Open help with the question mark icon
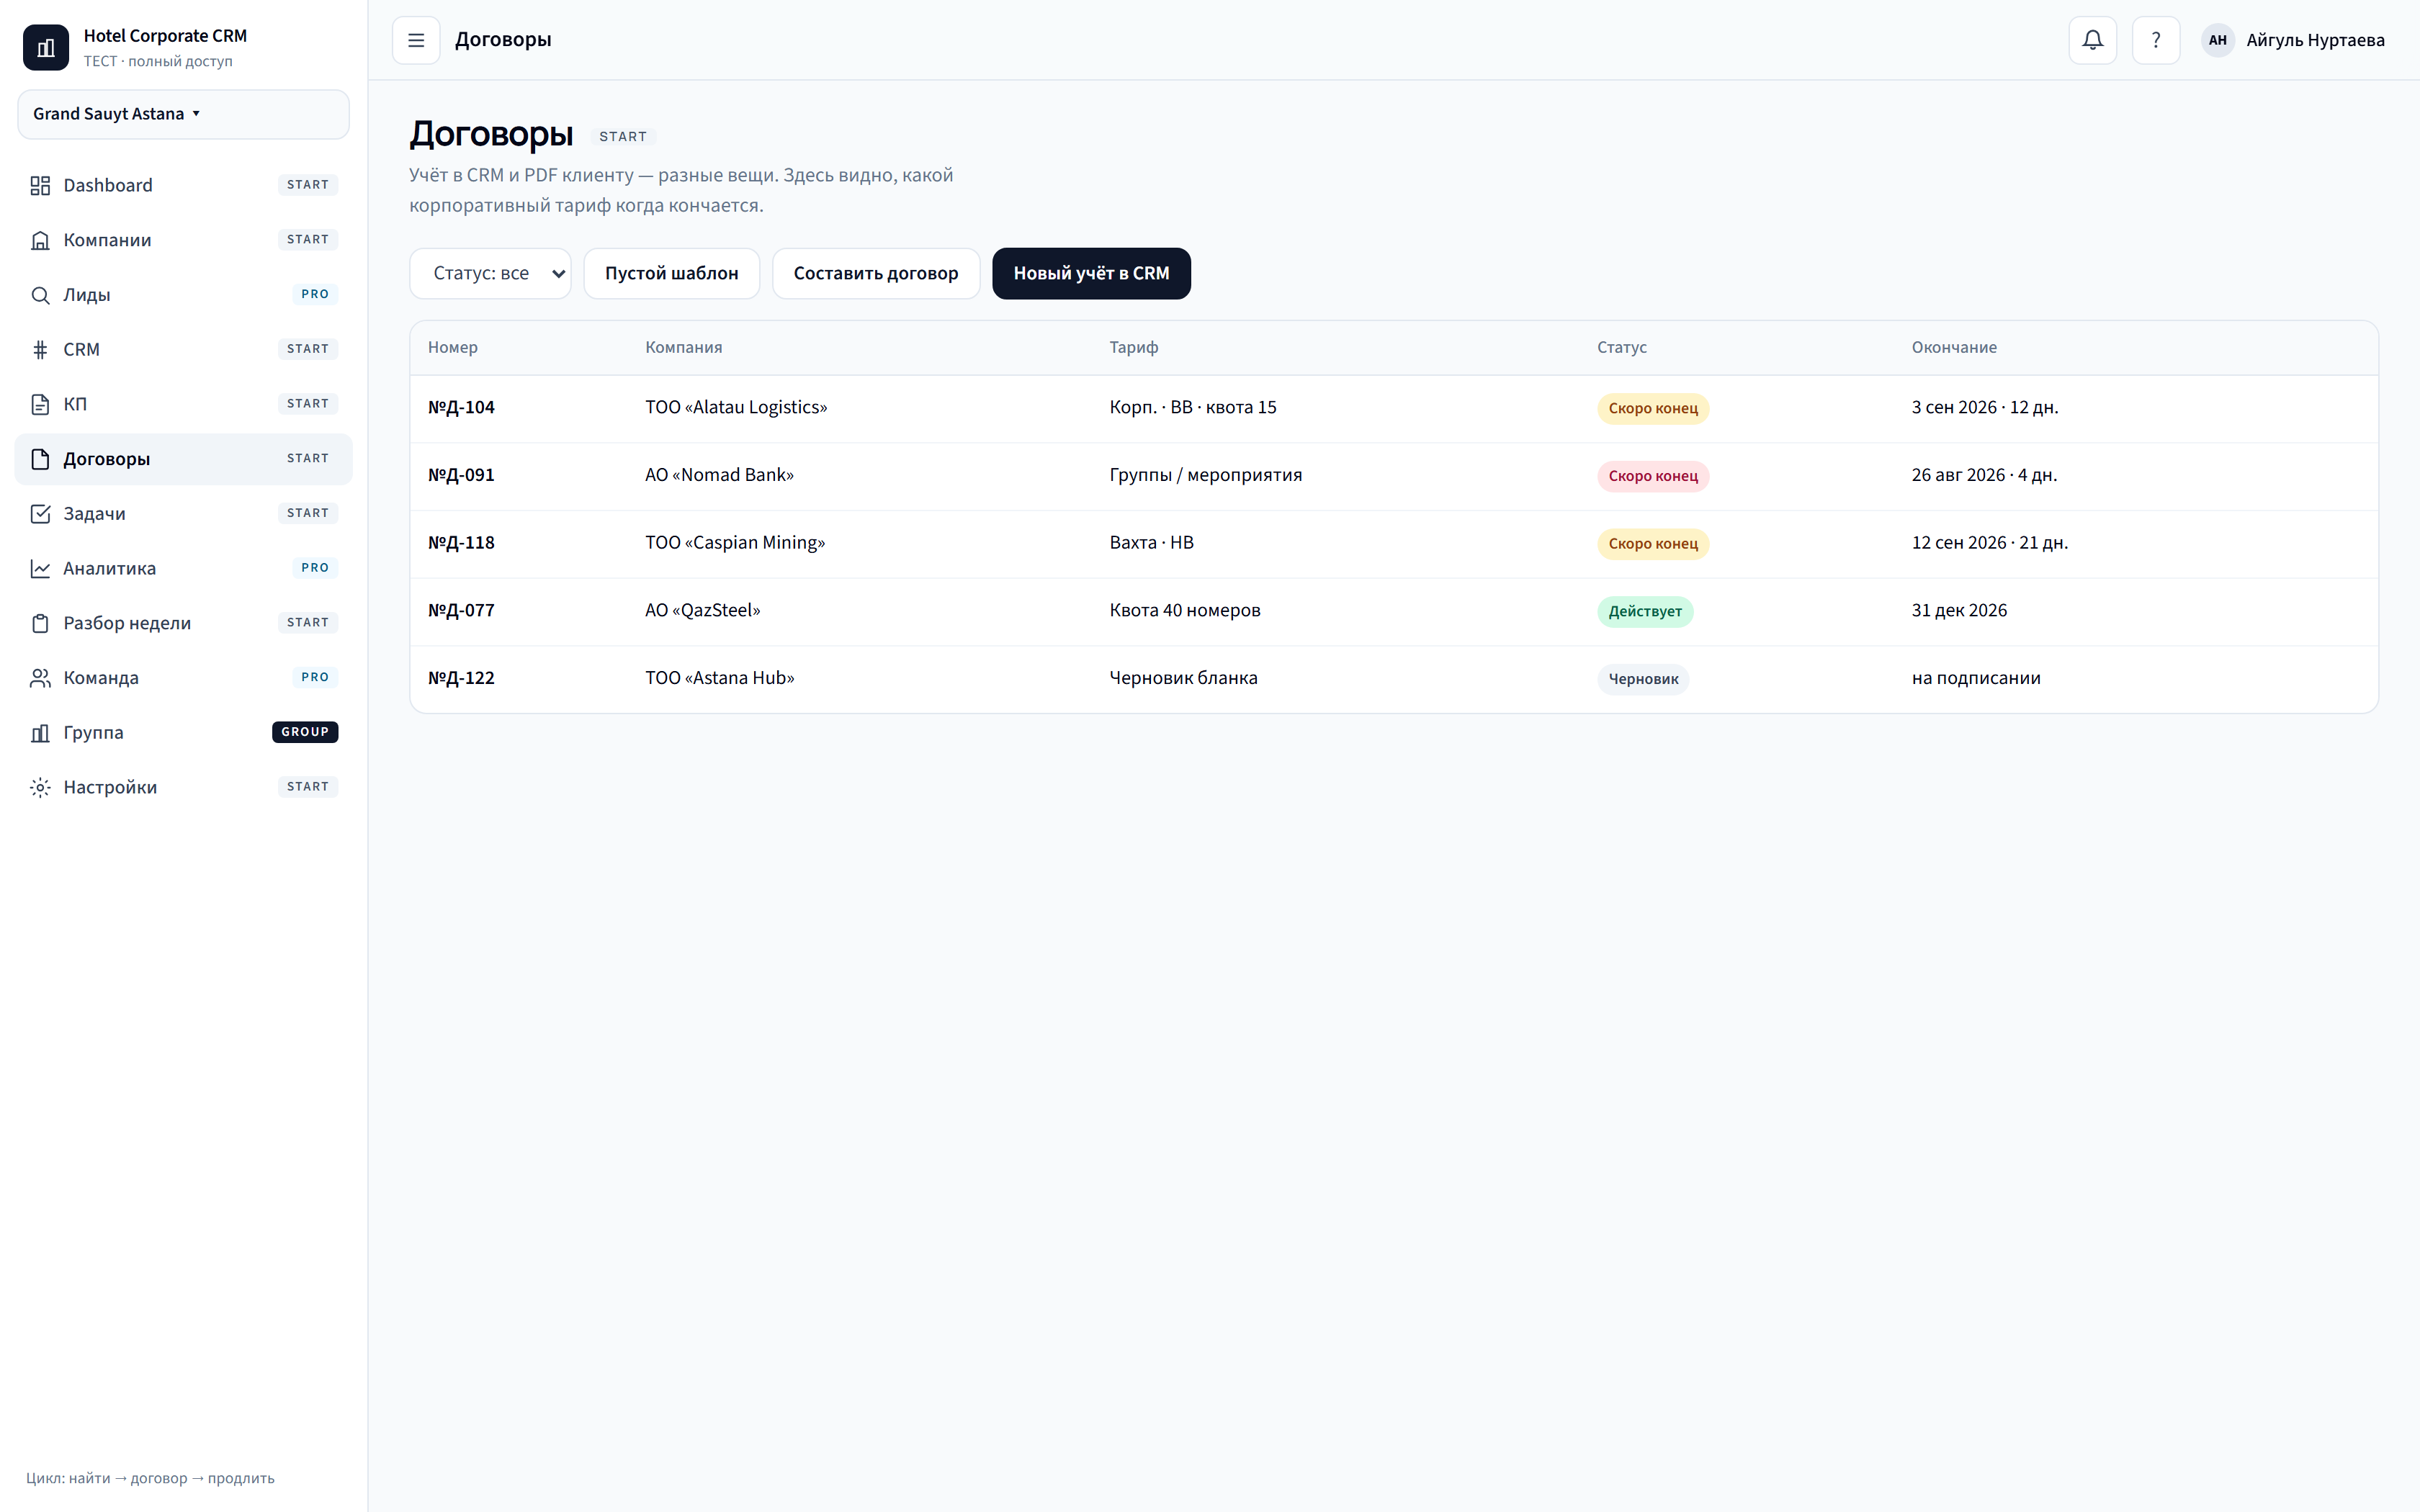Image resolution: width=2420 pixels, height=1512 pixels. coord(2156,40)
